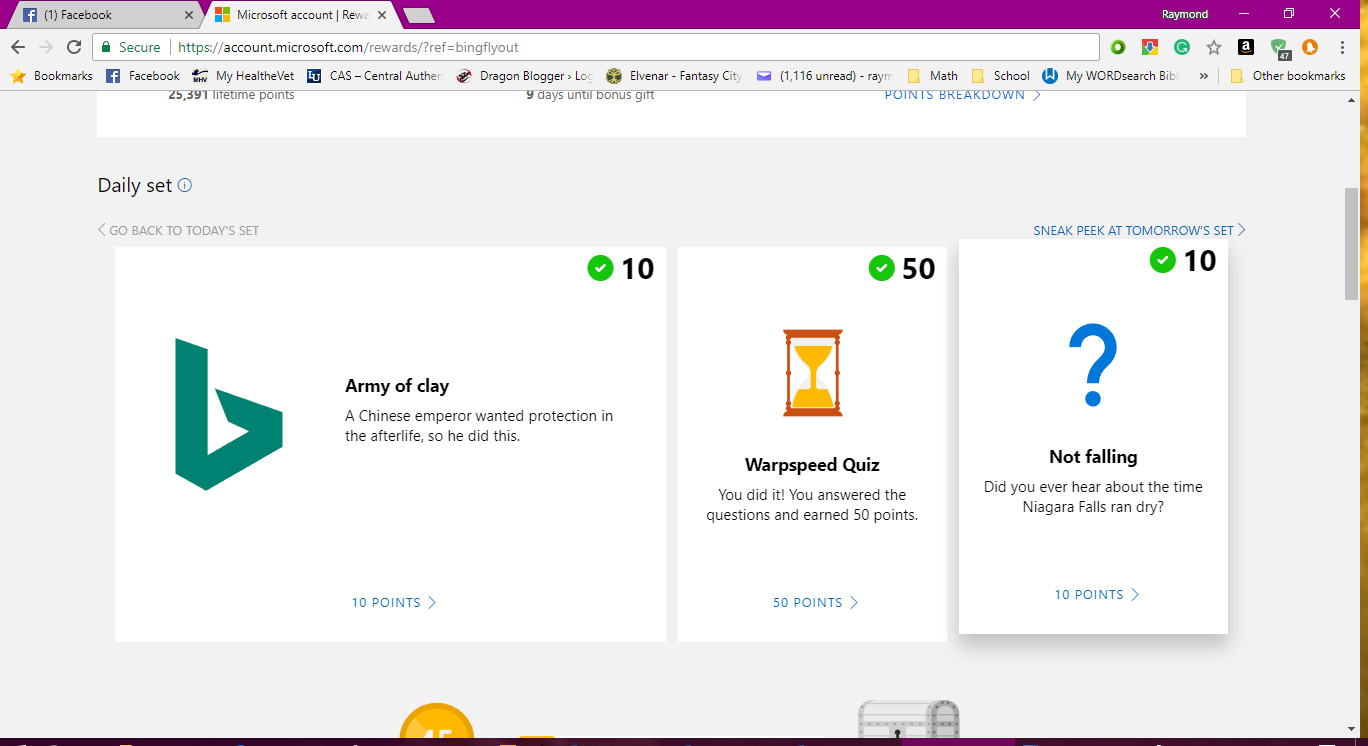Open the Other bookmarks folder

click(1288, 76)
